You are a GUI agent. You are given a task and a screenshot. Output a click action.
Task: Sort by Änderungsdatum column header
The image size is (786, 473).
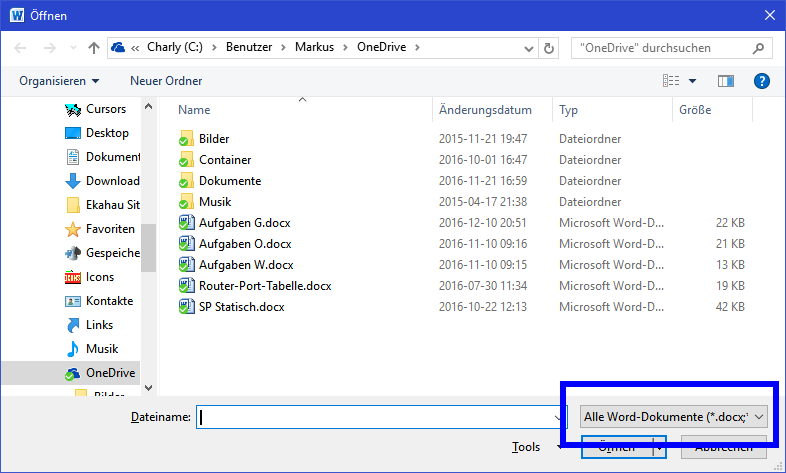coord(485,110)
